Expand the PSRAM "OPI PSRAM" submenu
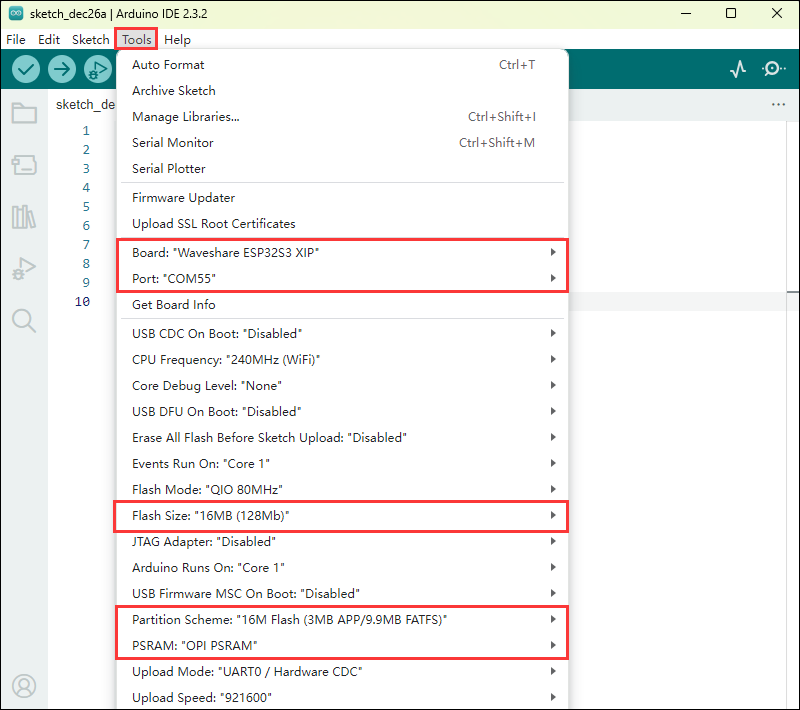800x710 pixels. [341, 646]
